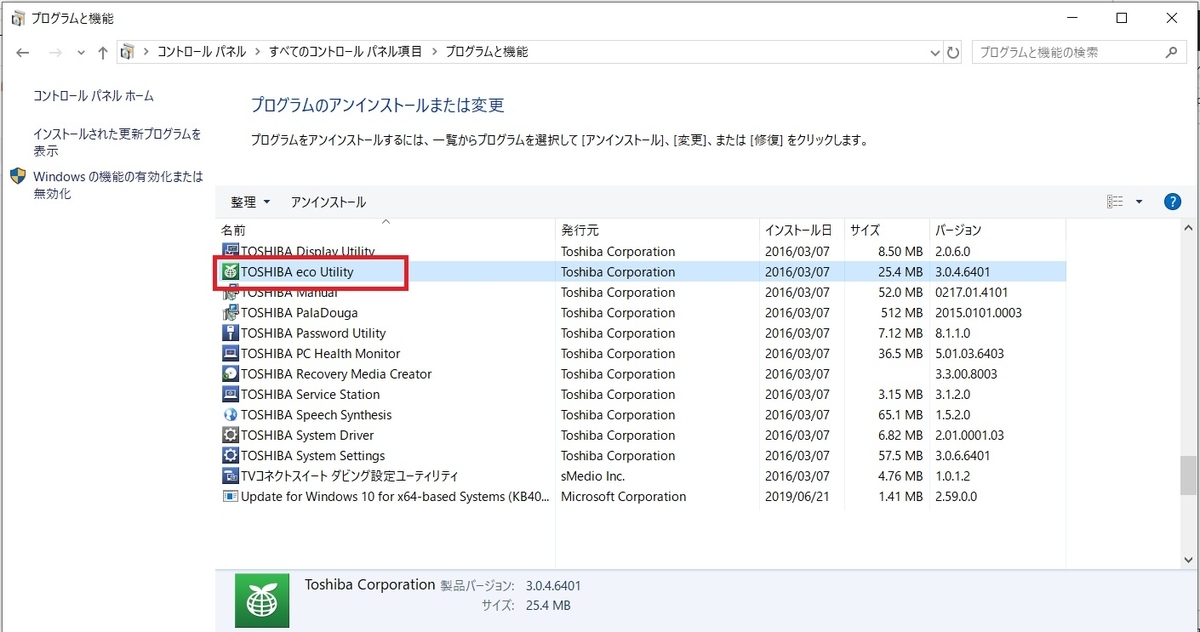
Task: Open コントロール パネル ホーム link
Action: click(93, 96)
